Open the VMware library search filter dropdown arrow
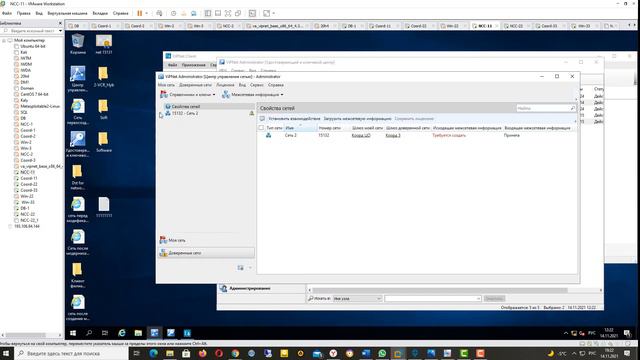 [x=60, y=31]
